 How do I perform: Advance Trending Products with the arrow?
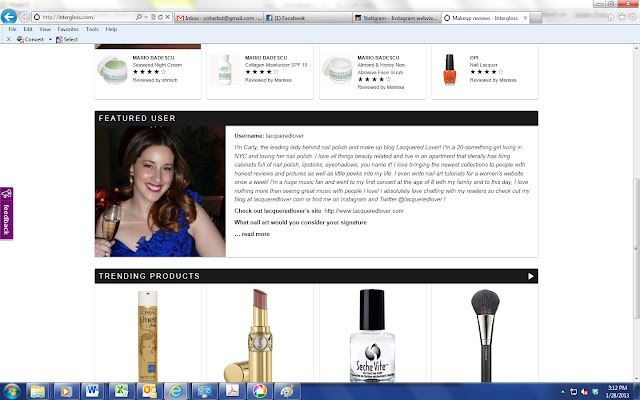(531, 276)
